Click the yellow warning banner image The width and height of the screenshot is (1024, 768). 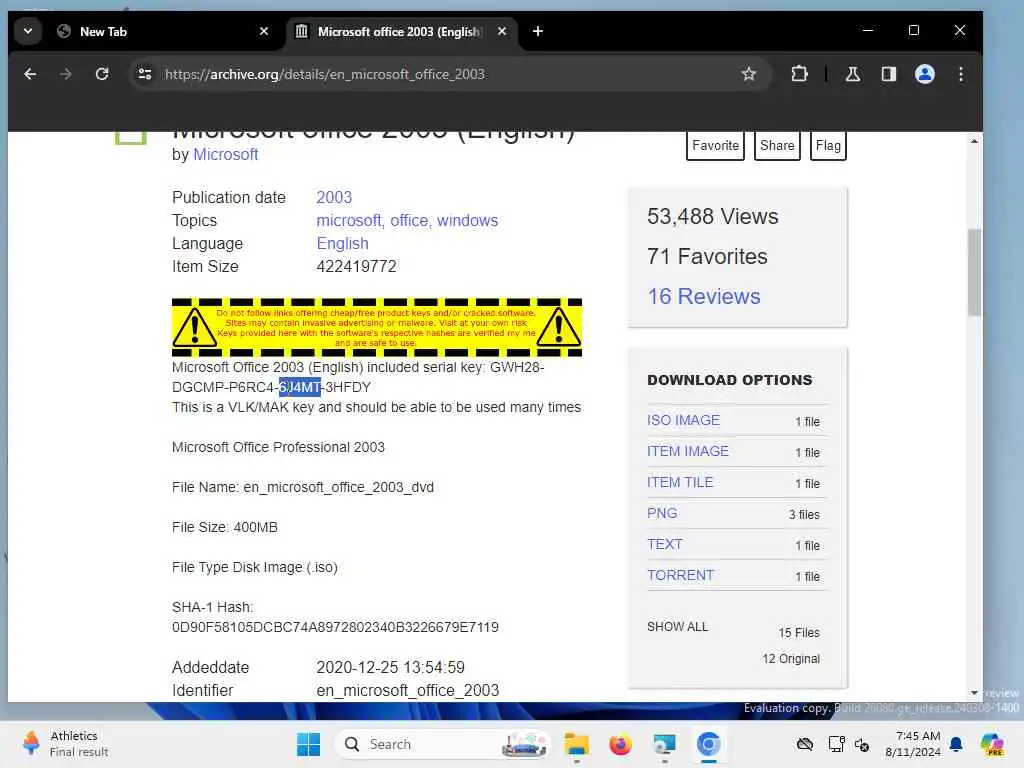[377, 327]
